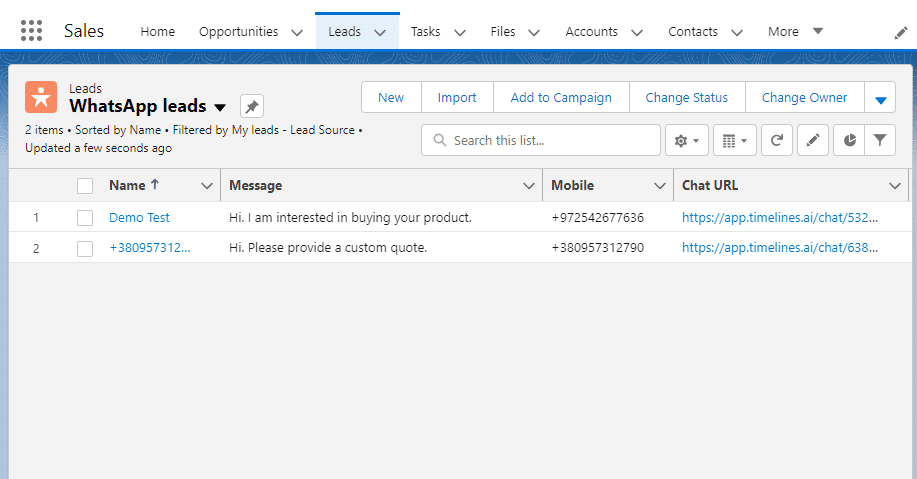This screenshot has height=479, width=917.
Task: Open WhatsApp leads list view picker
Action: [x=220, y=108]
